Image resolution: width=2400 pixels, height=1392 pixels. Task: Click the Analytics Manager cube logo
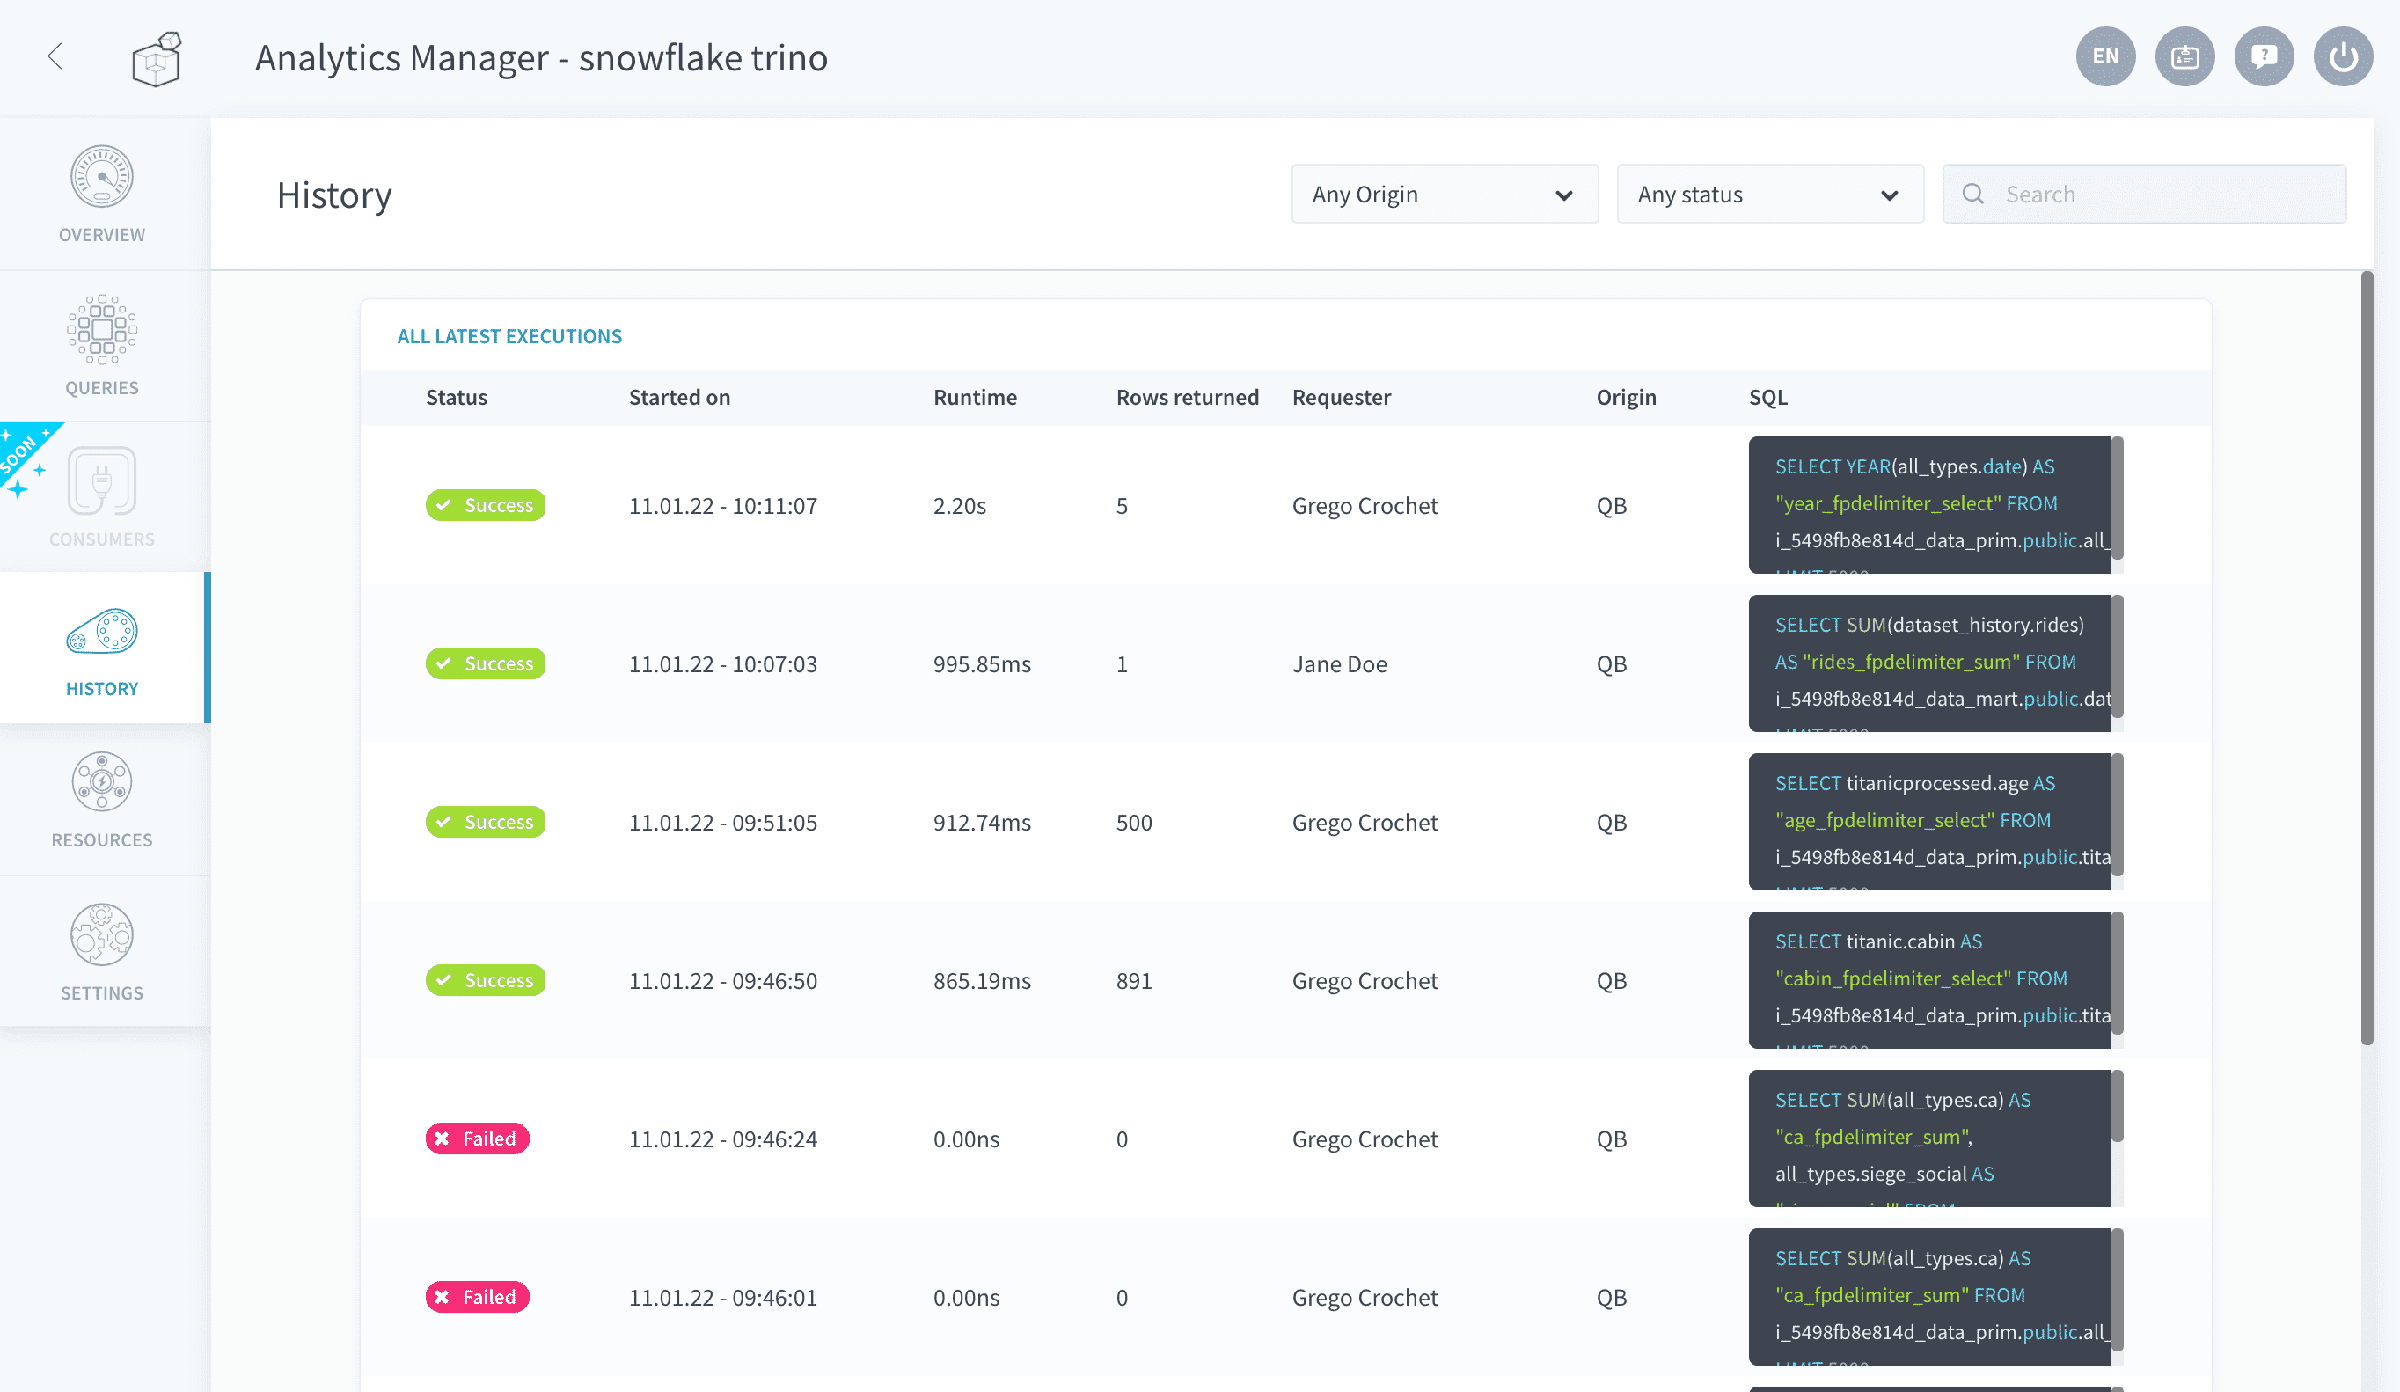pos(157,59)
